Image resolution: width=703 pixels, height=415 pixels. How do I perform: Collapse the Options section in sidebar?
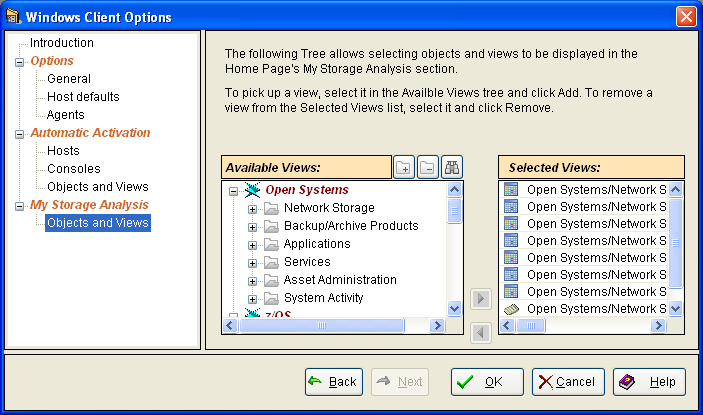tap(19, 62)
